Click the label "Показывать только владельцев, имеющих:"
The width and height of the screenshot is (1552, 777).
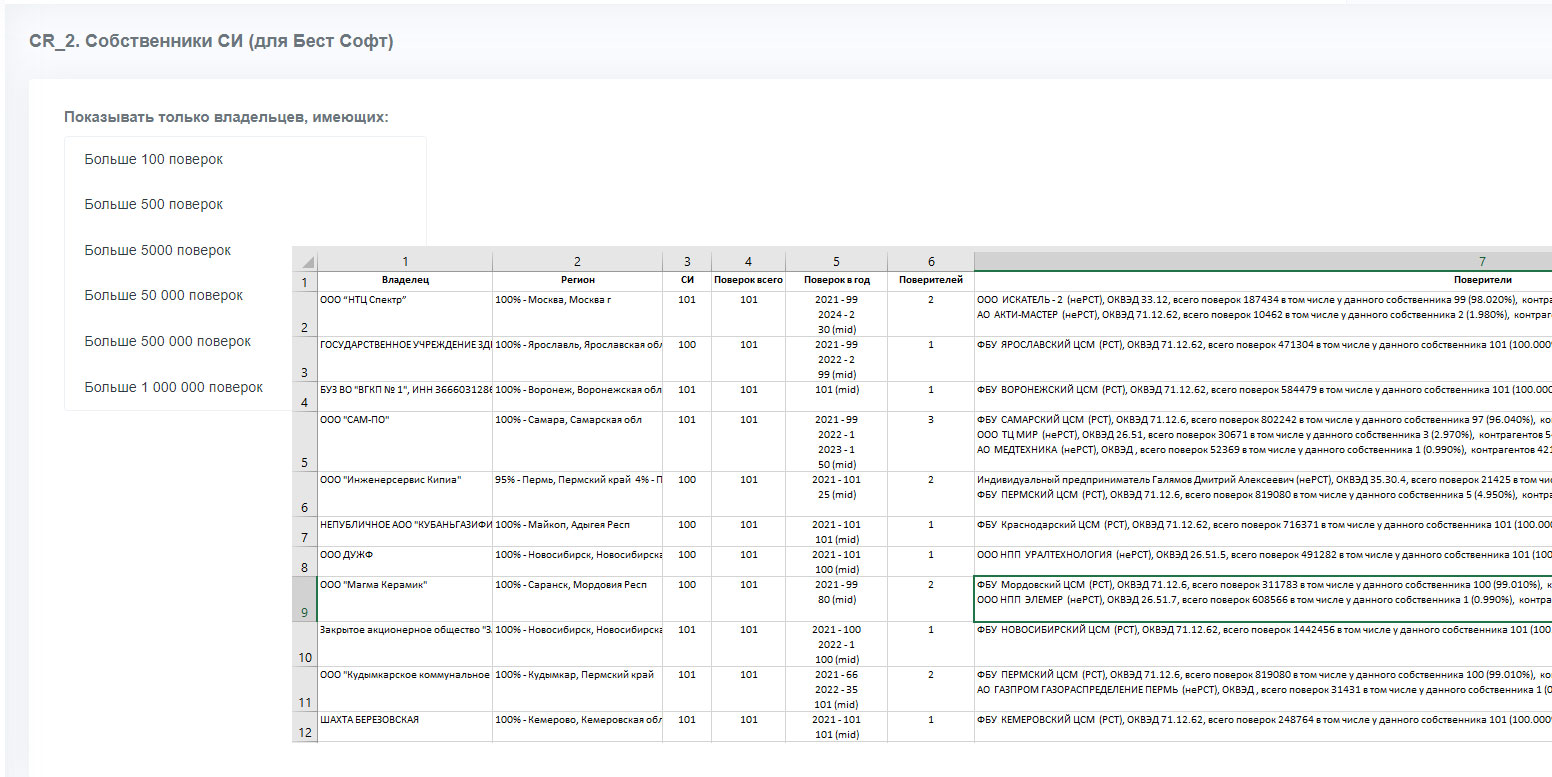click(226, 117)
